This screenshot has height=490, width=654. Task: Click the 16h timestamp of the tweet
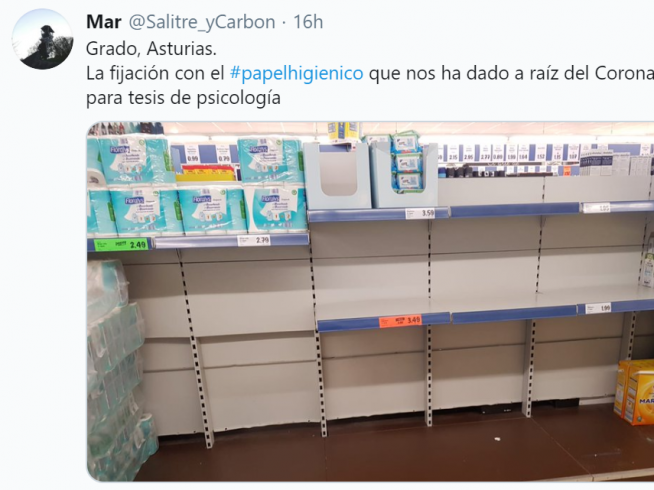pyautogui.click(x=308, y=22)
